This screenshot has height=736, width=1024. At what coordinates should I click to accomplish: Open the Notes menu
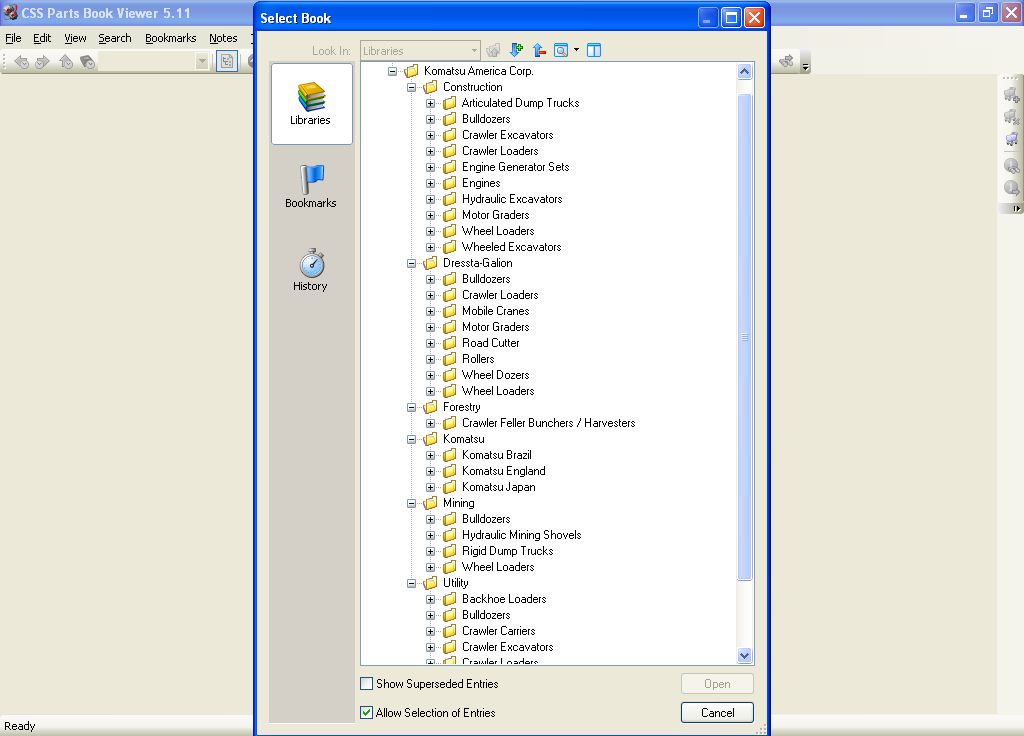pos(223,38)
